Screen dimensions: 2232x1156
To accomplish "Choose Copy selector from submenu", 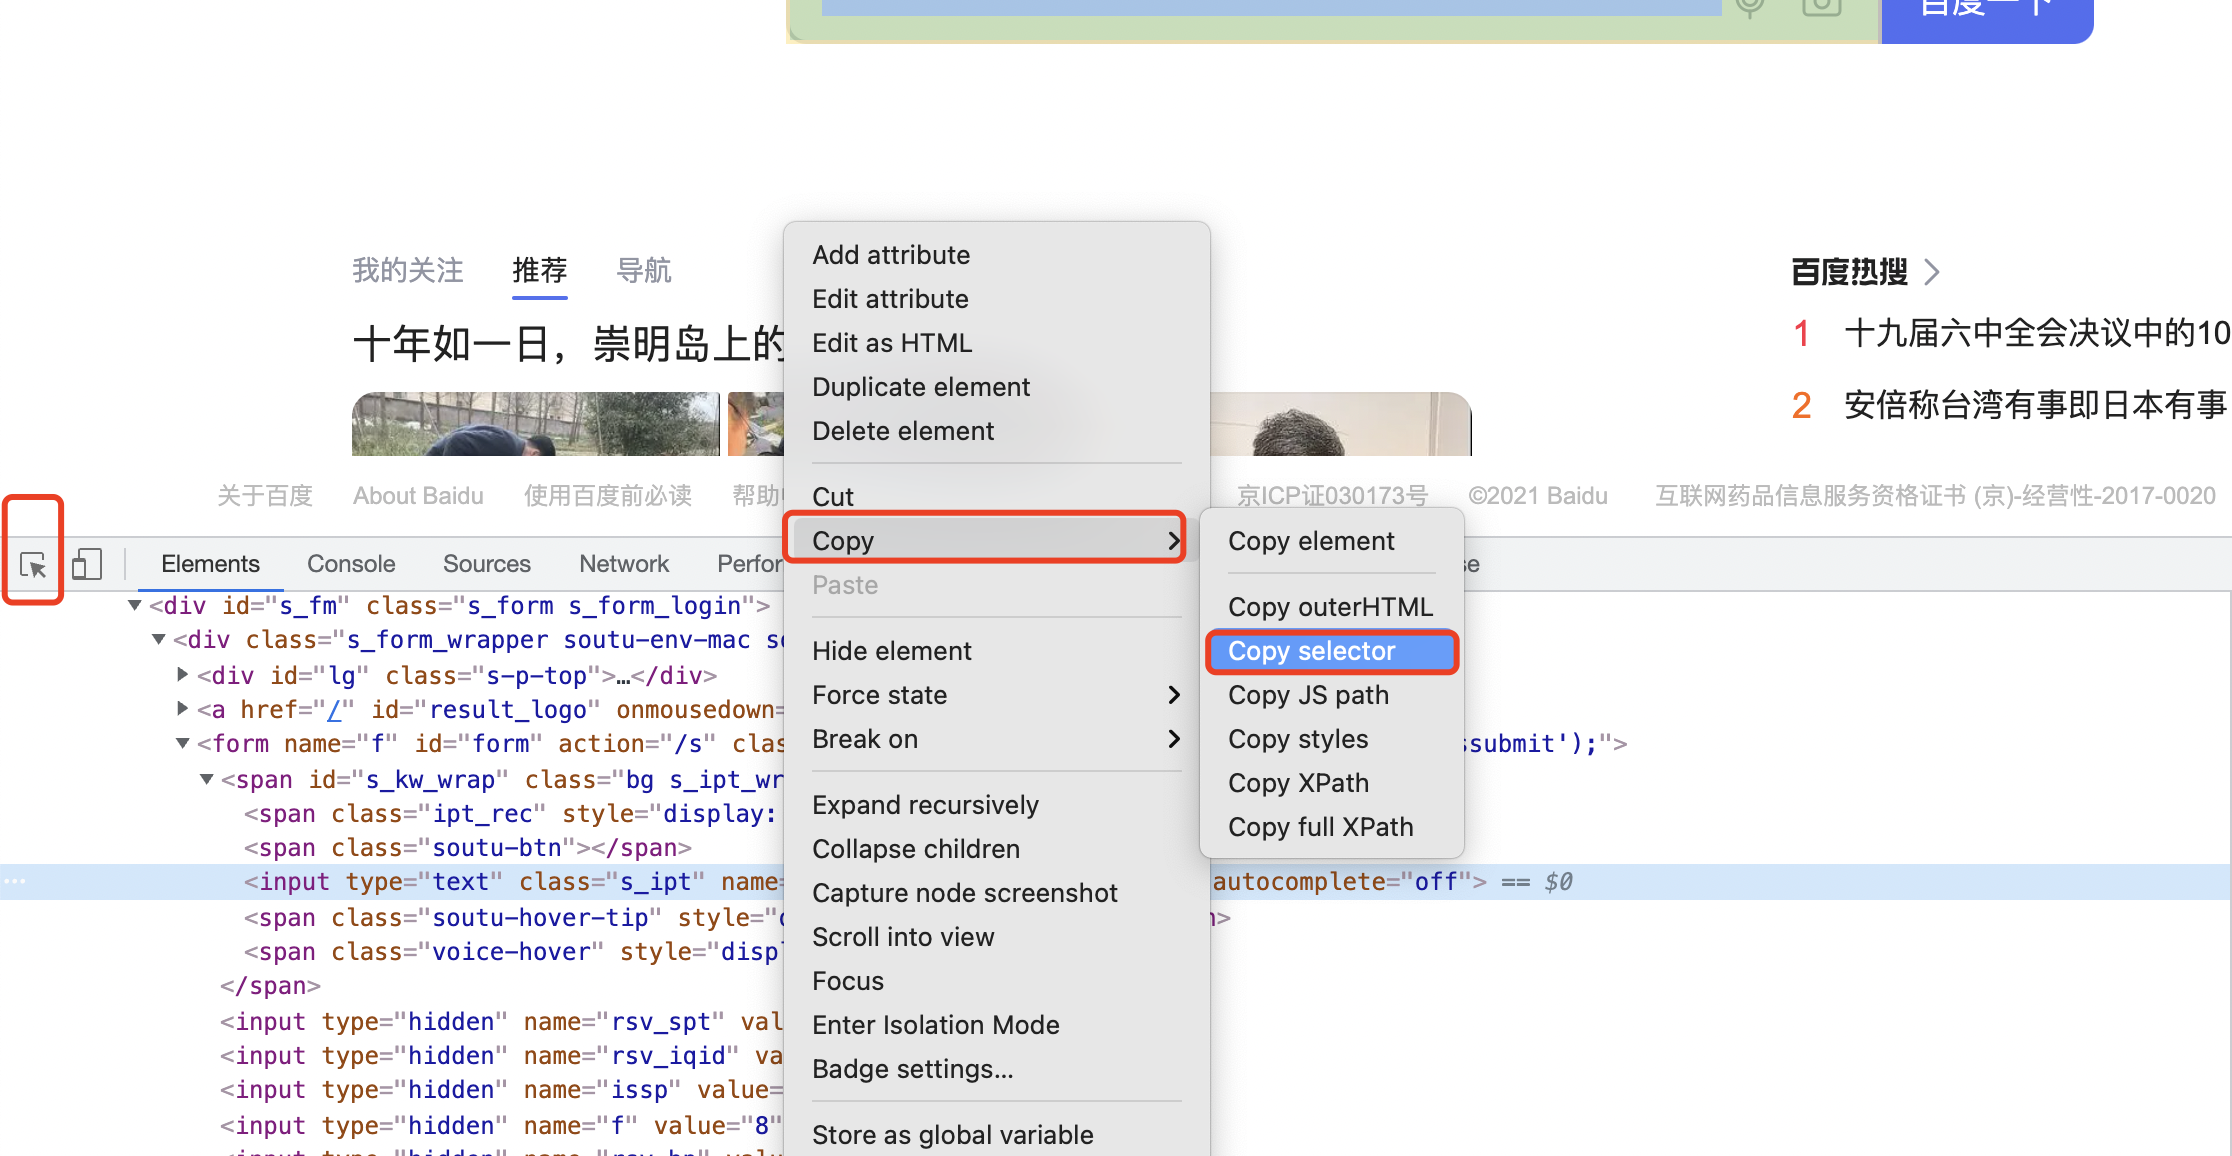I will click(x=1311, y=651).
